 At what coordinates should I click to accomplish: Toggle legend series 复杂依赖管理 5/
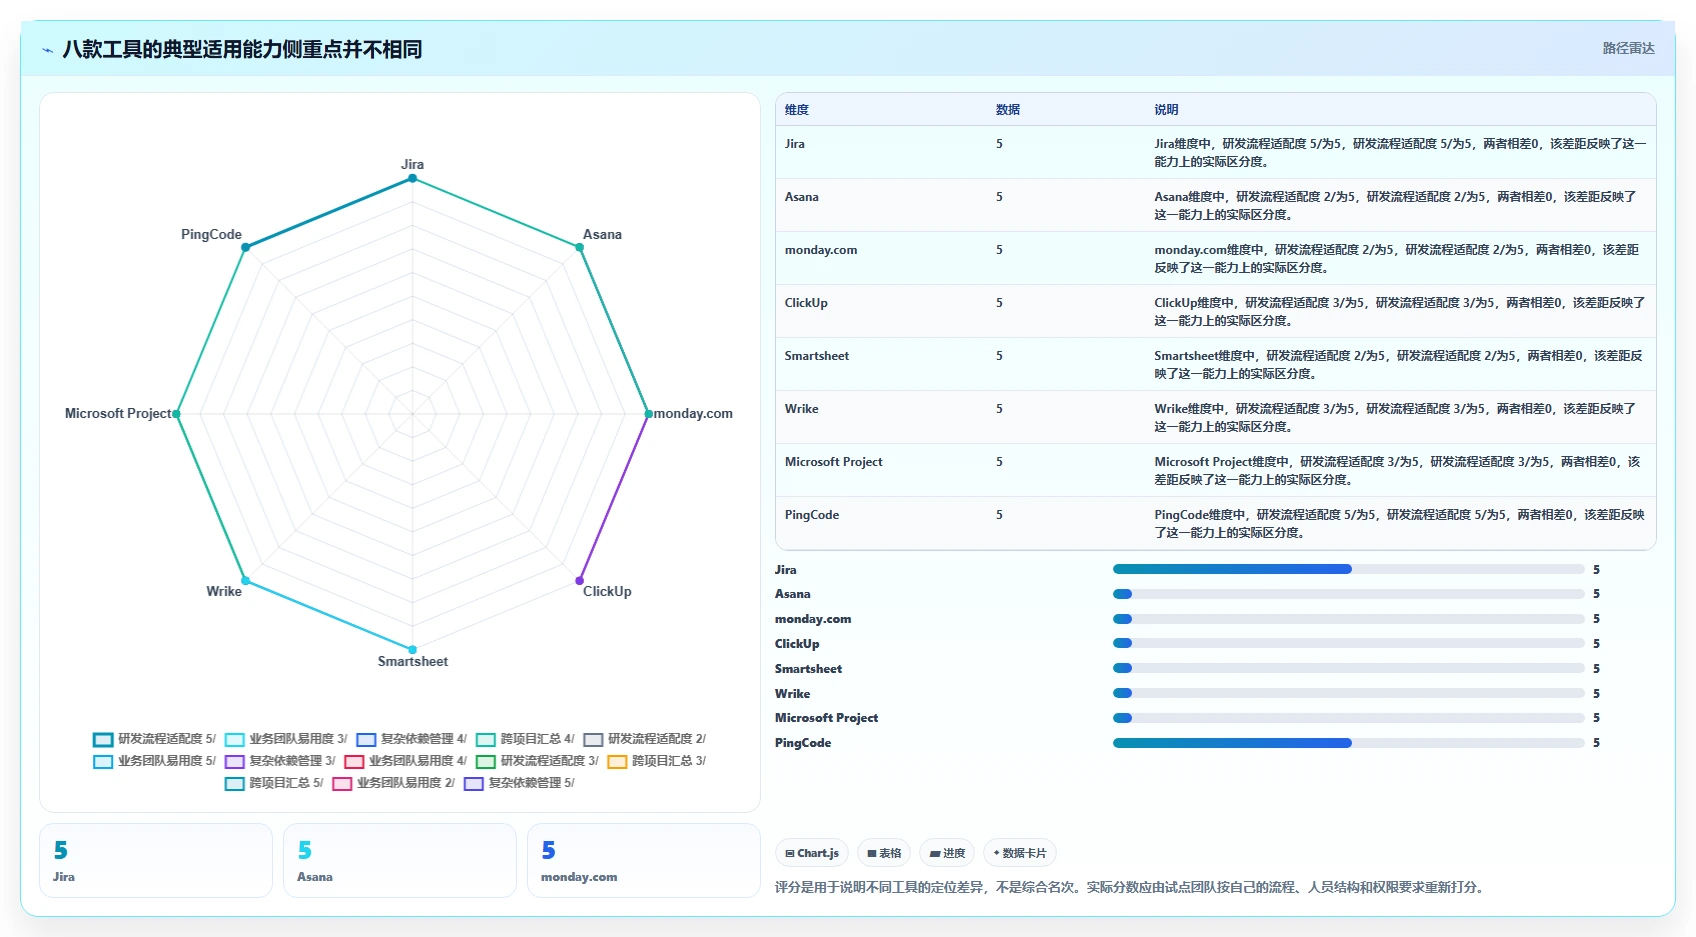(x=520, y=783)
